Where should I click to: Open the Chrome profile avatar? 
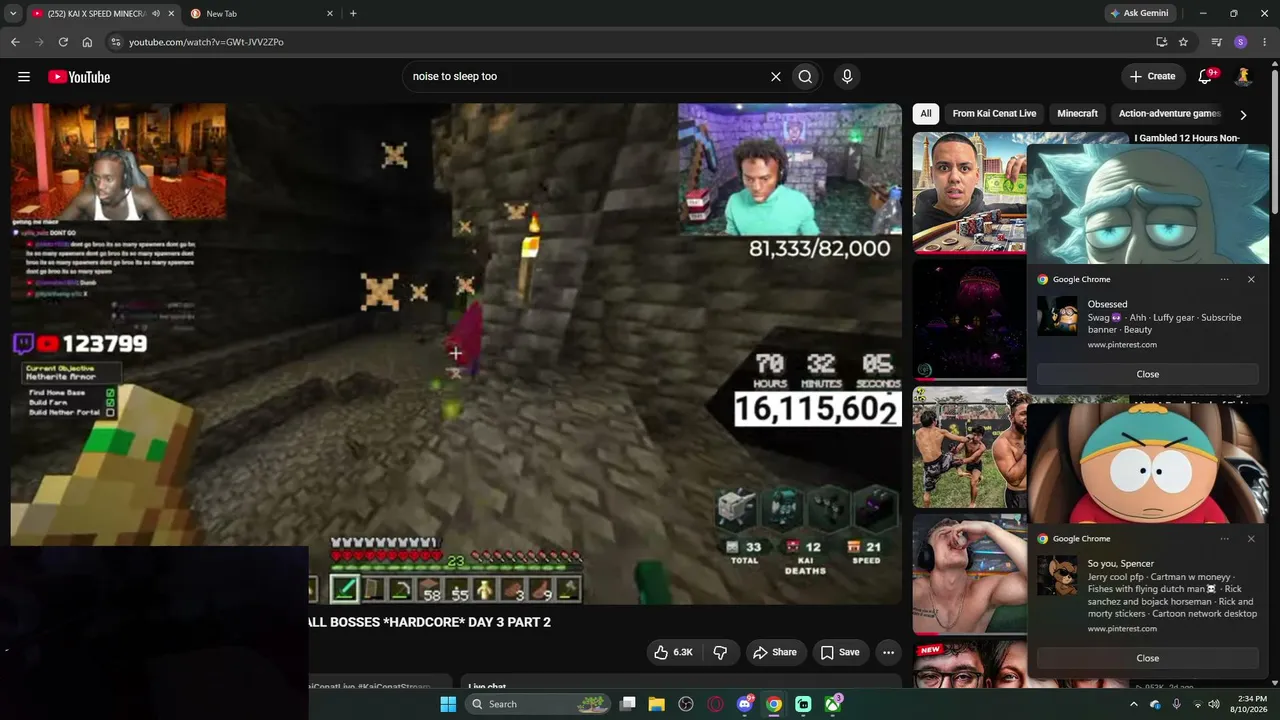[1241, 42]
